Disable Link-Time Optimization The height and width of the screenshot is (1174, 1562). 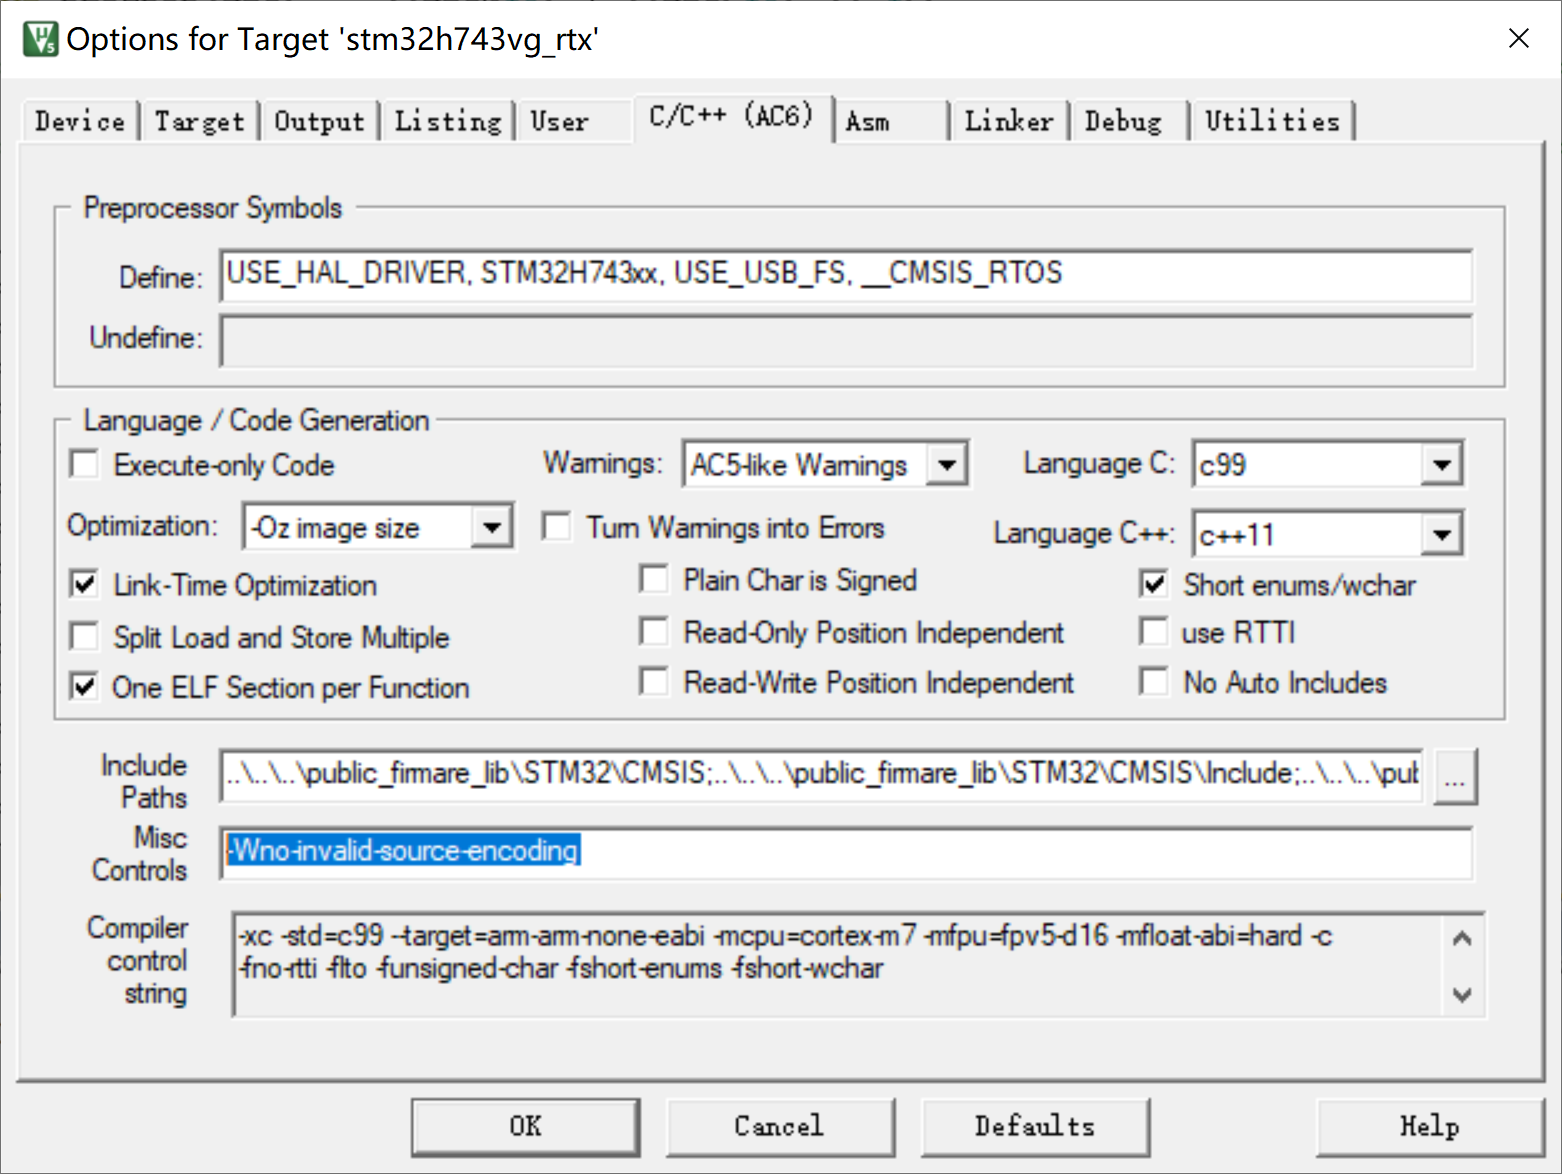[84, 584]
